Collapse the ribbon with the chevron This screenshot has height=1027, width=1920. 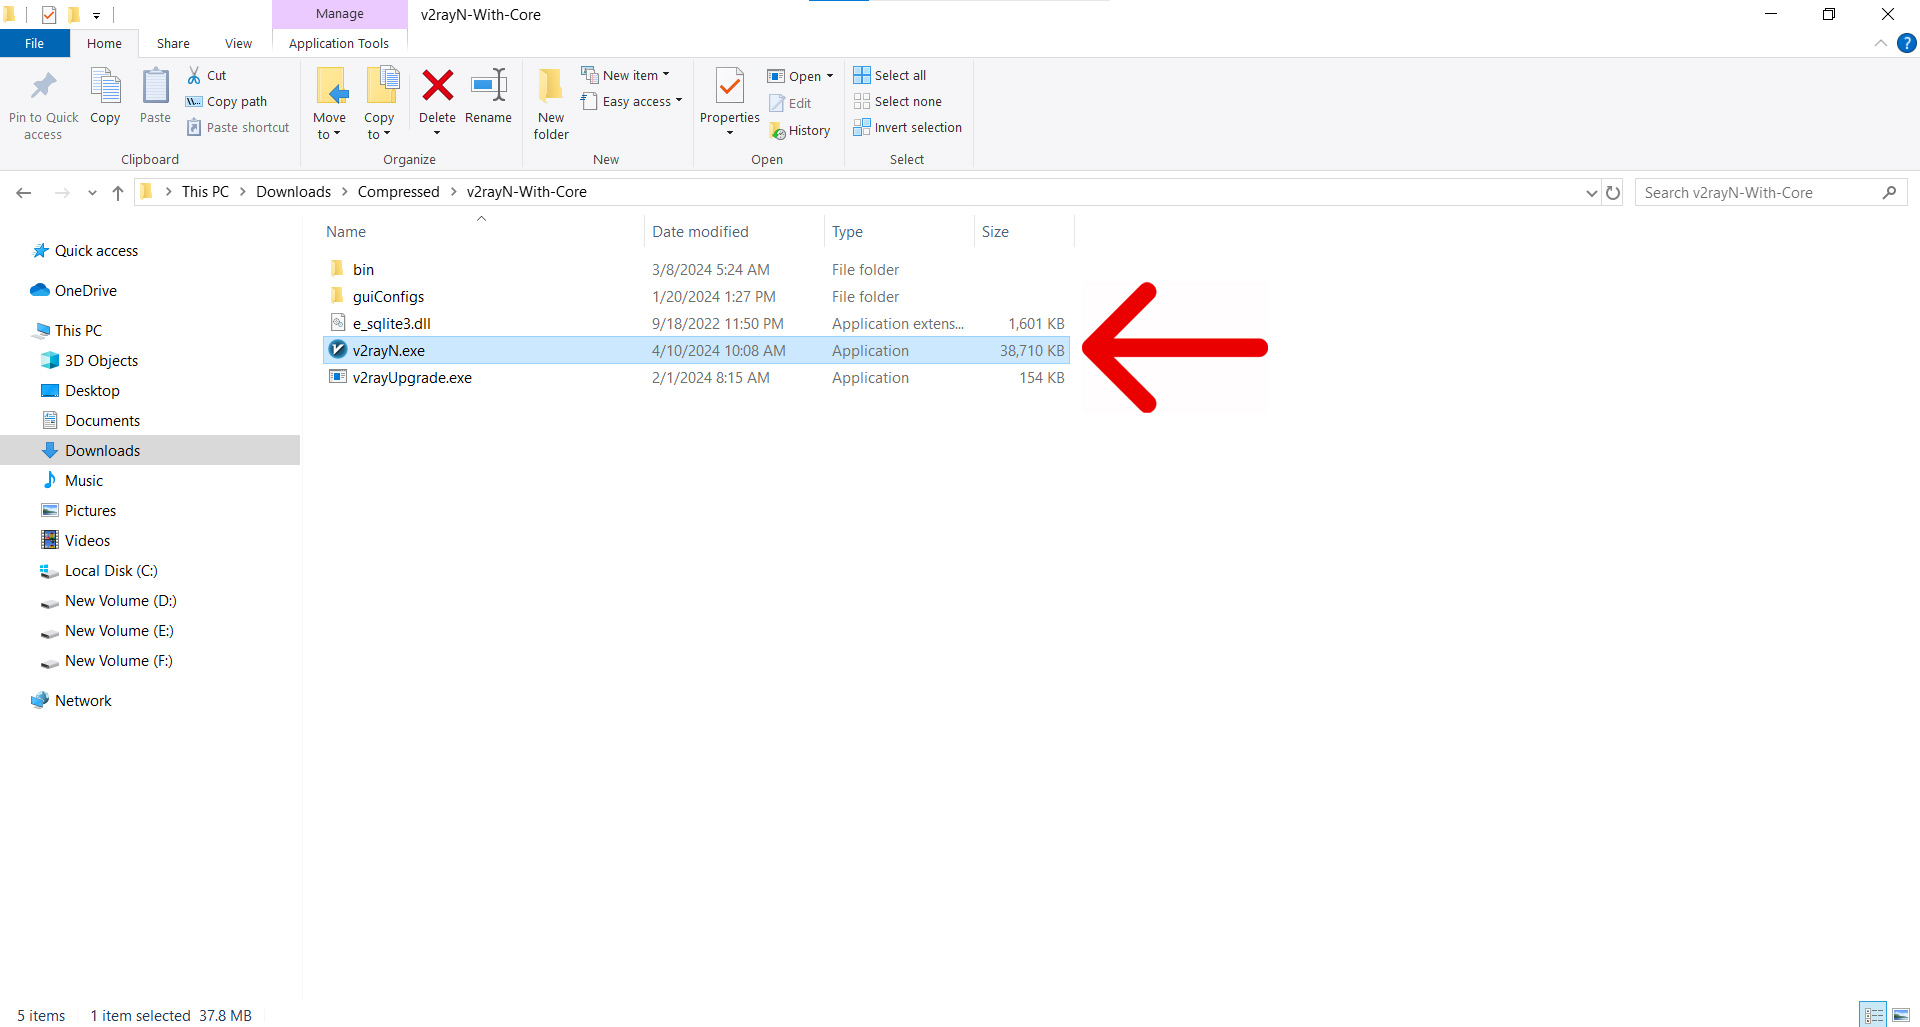tap(1881, 43)
